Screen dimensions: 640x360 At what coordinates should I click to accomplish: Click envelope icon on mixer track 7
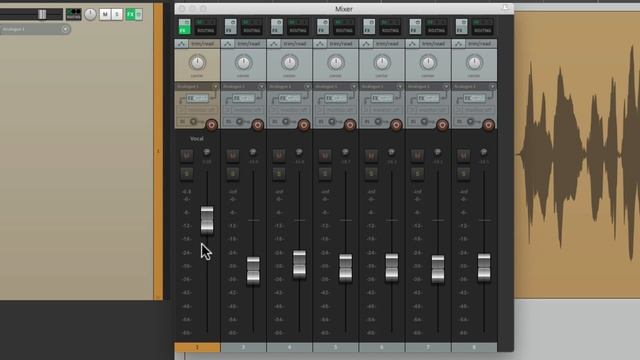coord(412,44)
